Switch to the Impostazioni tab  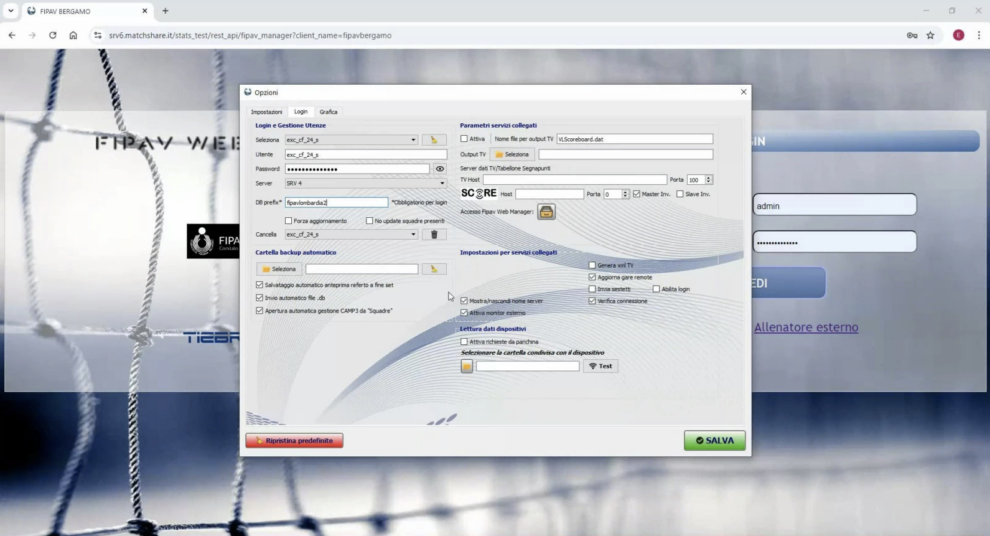pos(266,112)
